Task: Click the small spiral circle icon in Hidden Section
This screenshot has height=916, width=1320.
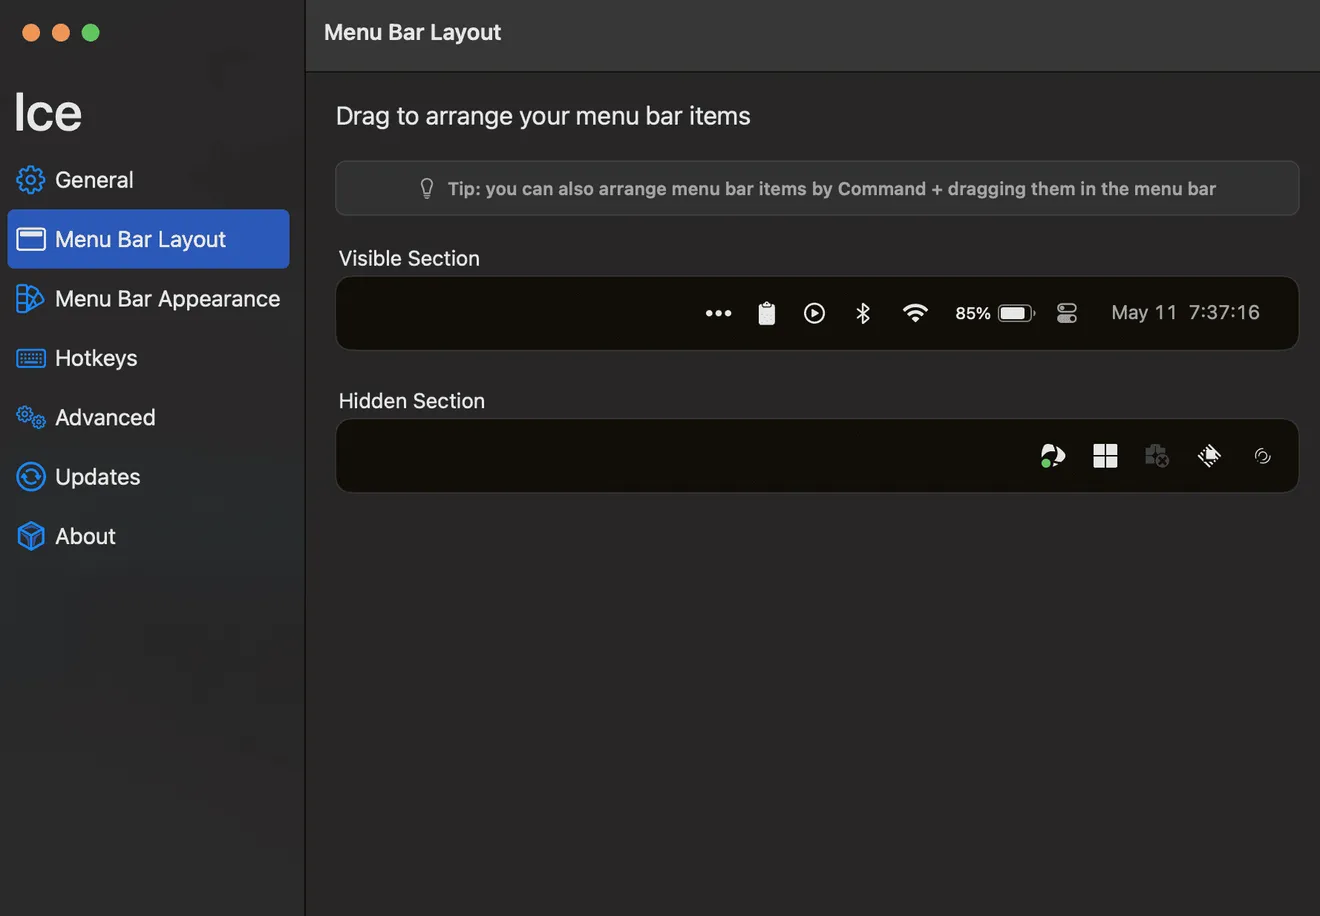Action: coord(1262,456)
